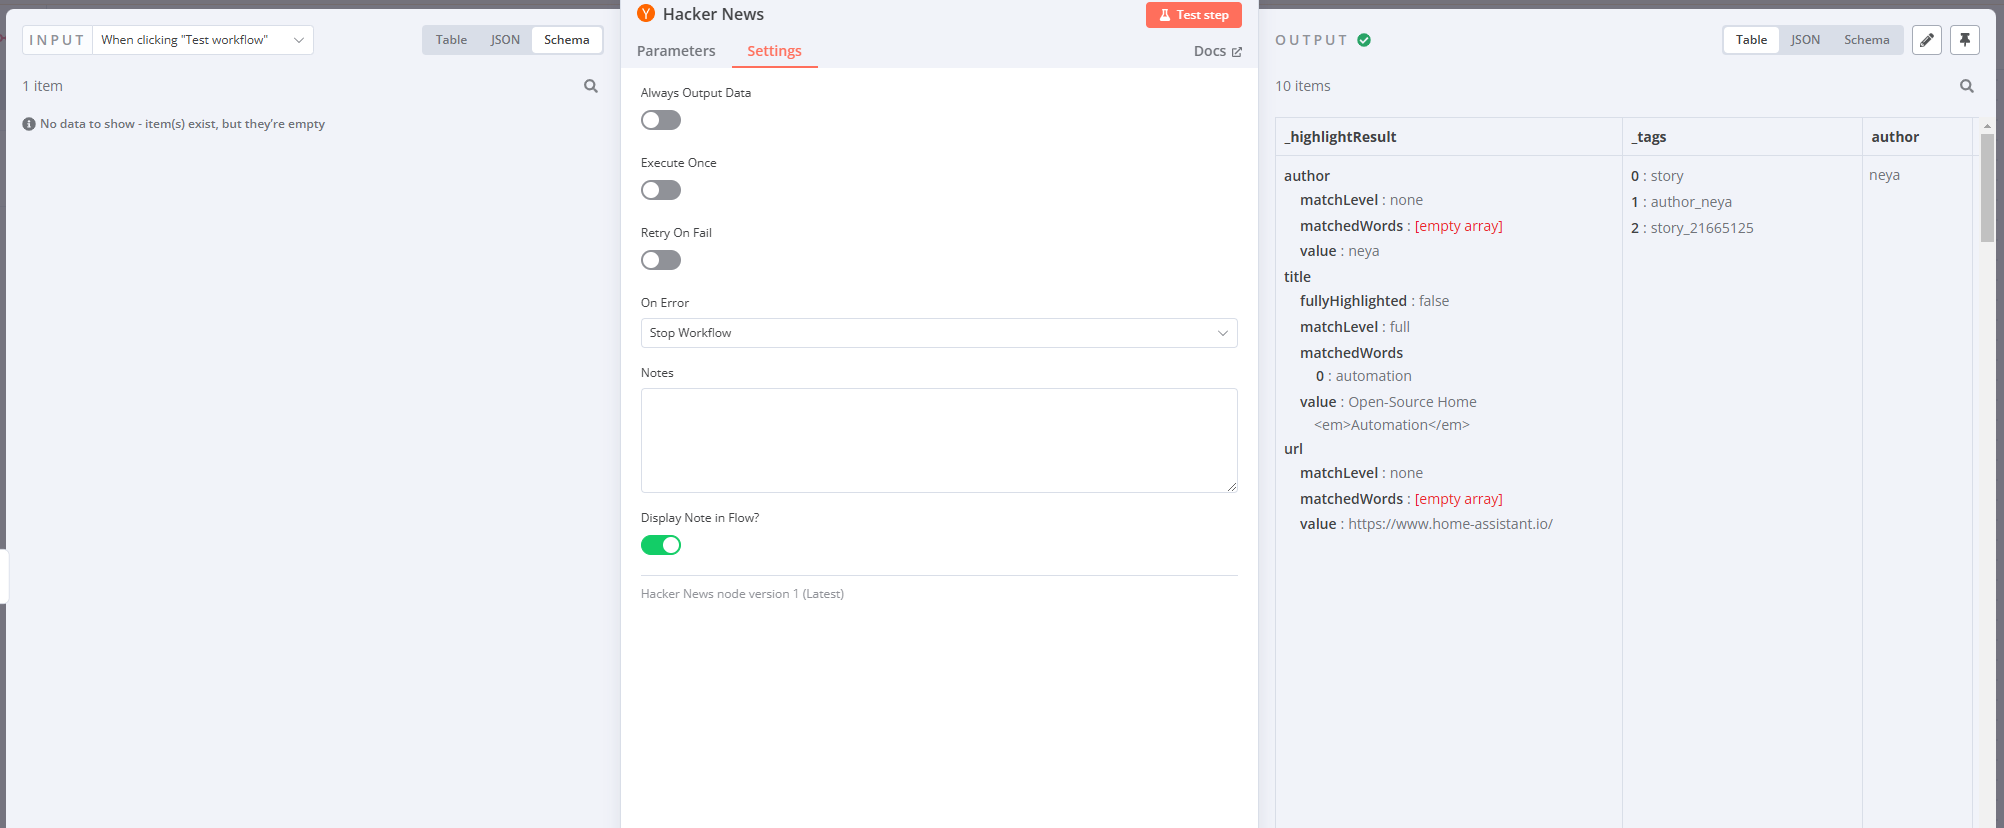Disable Display Note in Flow toggle
Screen dimensions: 2004x828
[x=661, y=545]
